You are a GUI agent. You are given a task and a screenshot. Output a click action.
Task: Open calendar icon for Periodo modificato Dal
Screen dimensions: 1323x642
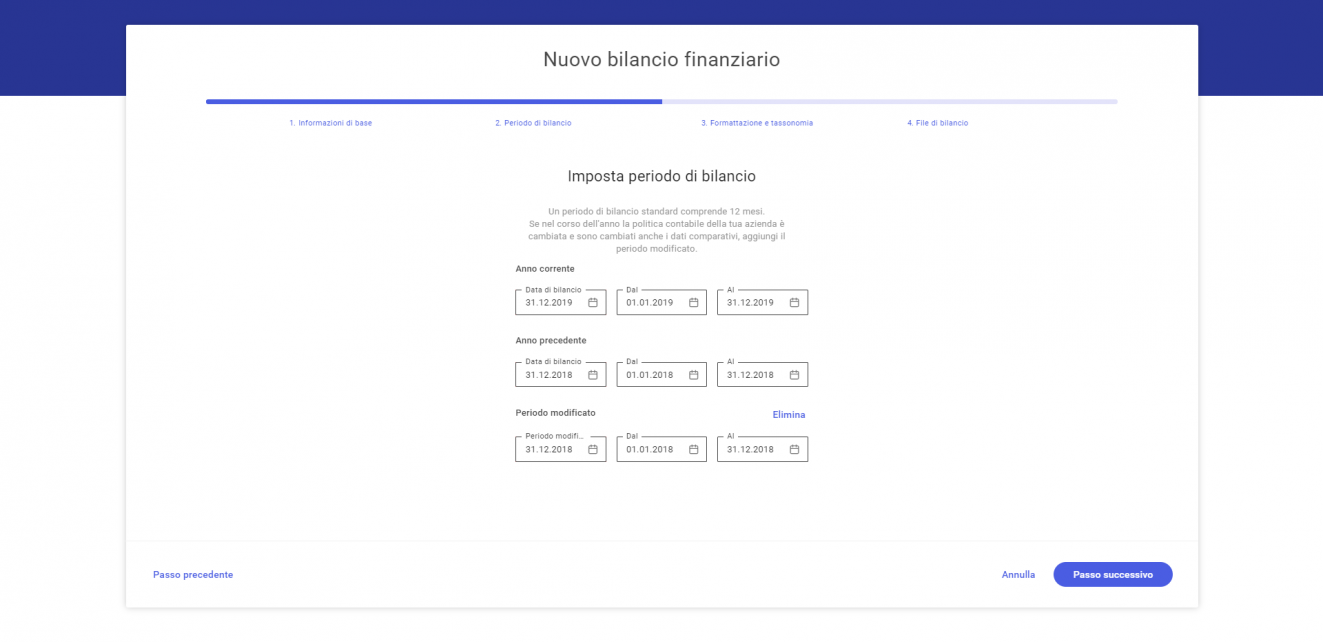693,450
